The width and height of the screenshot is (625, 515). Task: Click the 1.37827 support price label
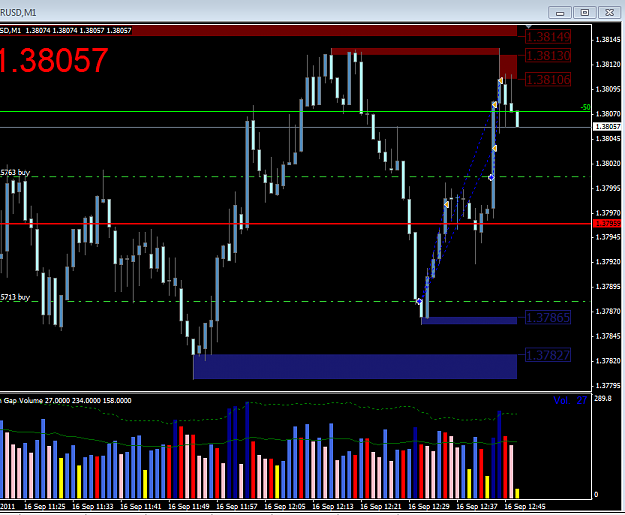548,355
